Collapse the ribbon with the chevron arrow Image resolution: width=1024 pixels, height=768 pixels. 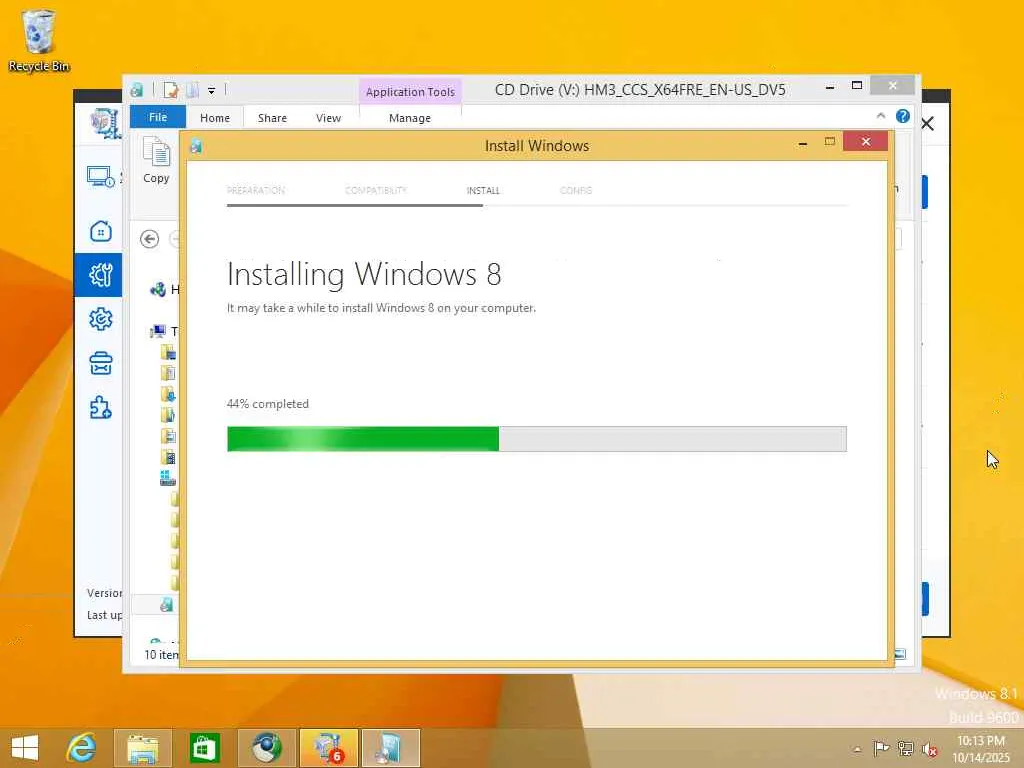pos(881,116)
